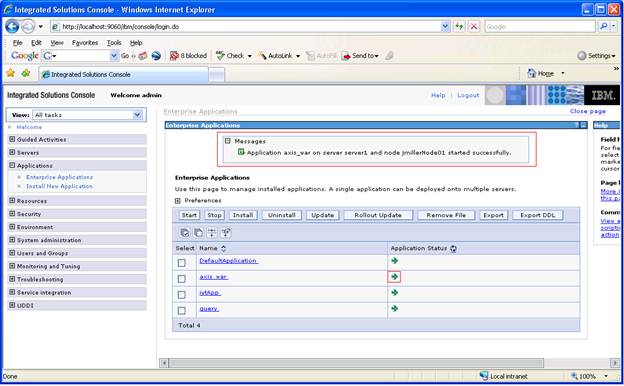This screenshot has height=386, width=624.
Task: Click the Logout link
Action: (x=468, y=96)
